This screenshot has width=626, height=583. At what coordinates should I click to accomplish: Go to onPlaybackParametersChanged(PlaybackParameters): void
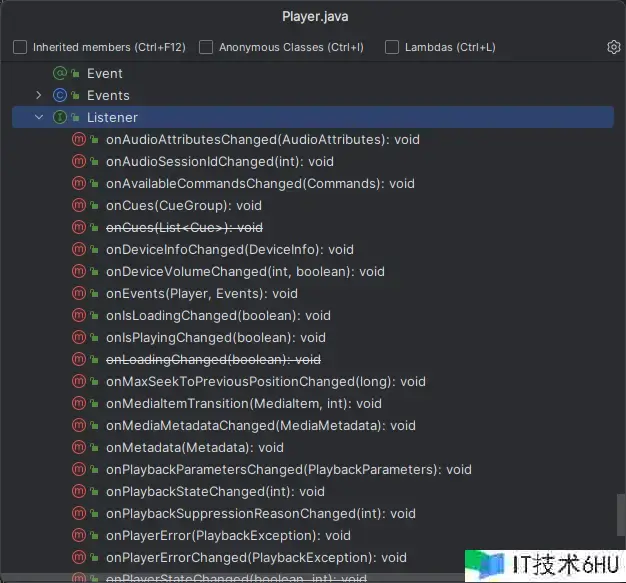coord(289,469)
